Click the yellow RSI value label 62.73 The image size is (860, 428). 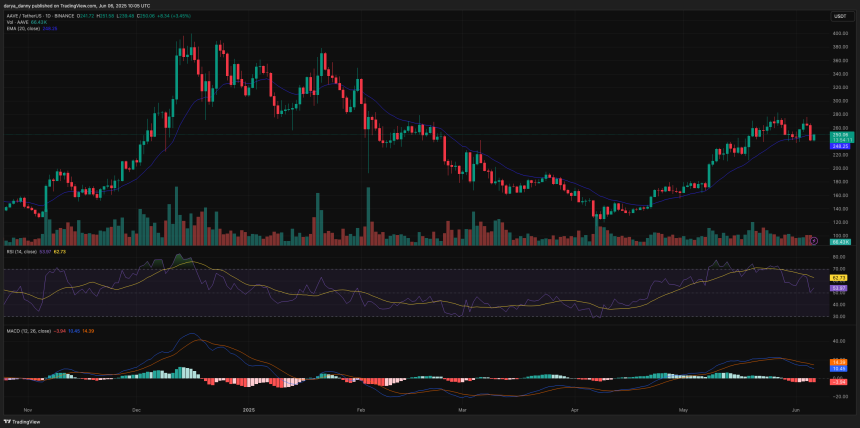840,276
